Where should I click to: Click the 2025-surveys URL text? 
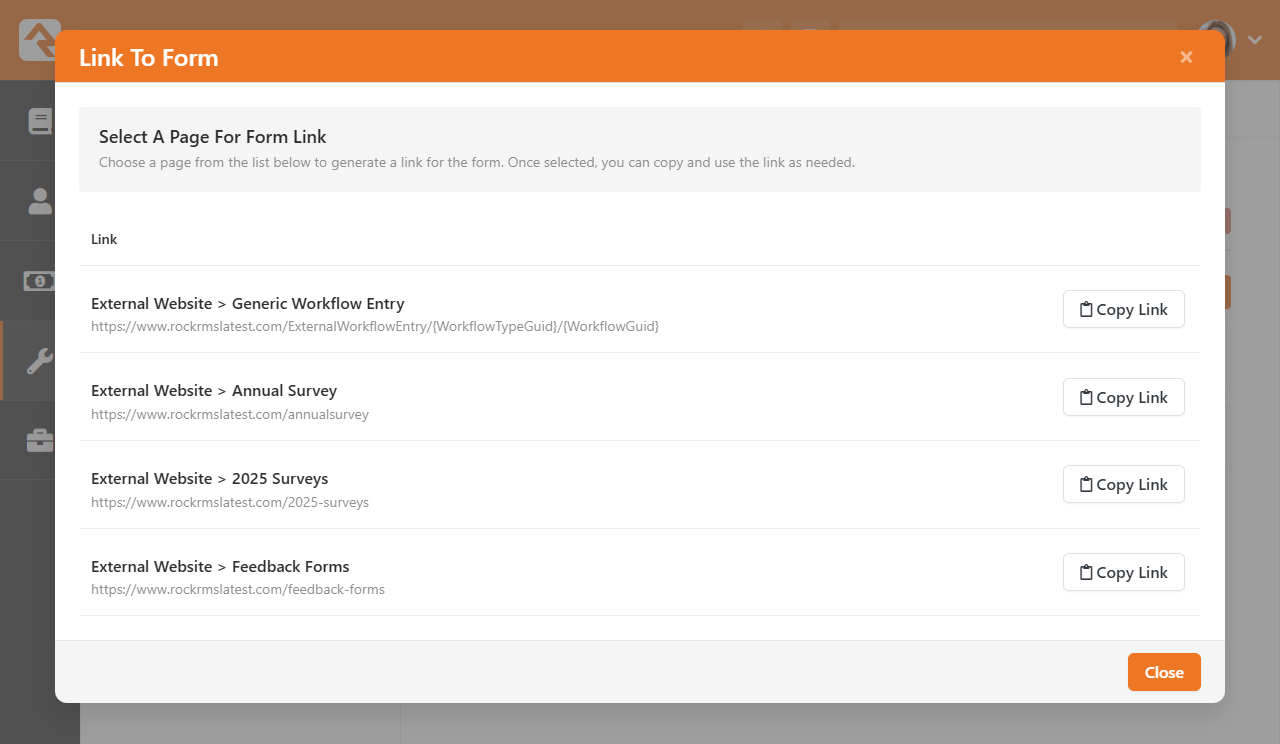click(x=229, y=503)
